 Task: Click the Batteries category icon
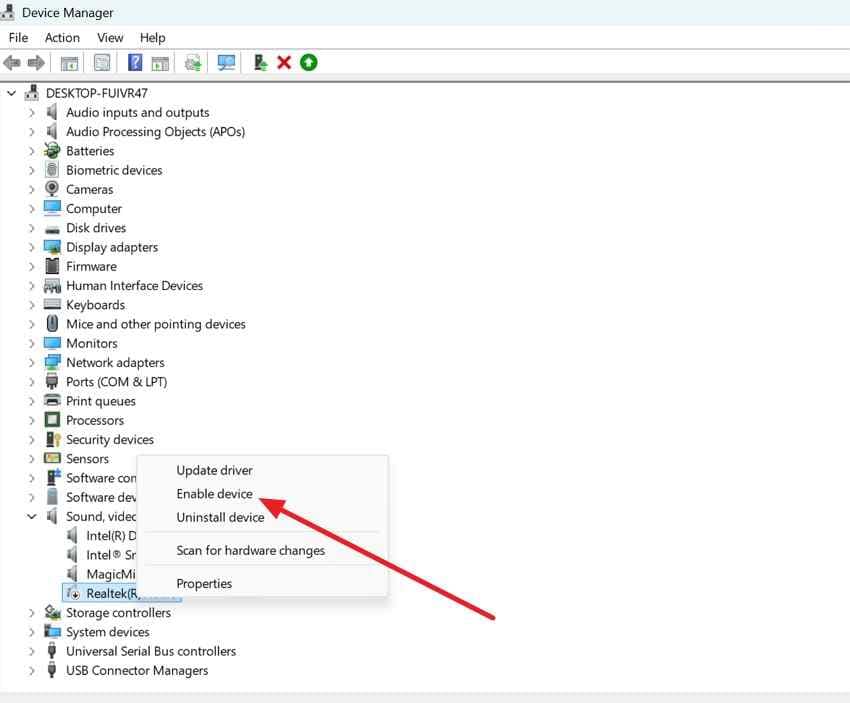point(52,151)
